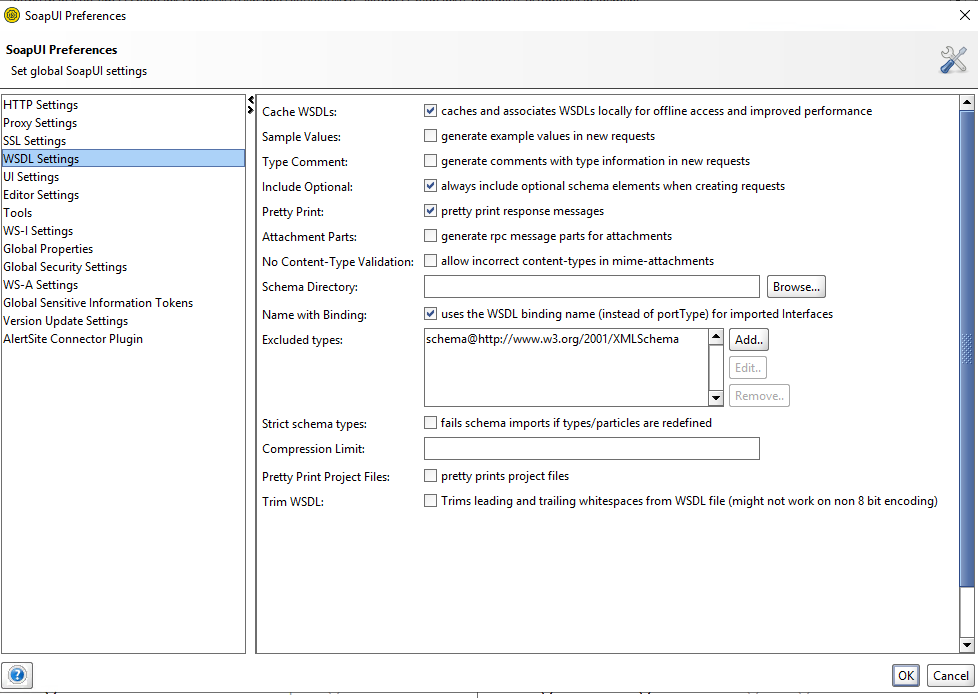
Task: Click the excluded types list scroll up arrow
Action: click(716, 338)
